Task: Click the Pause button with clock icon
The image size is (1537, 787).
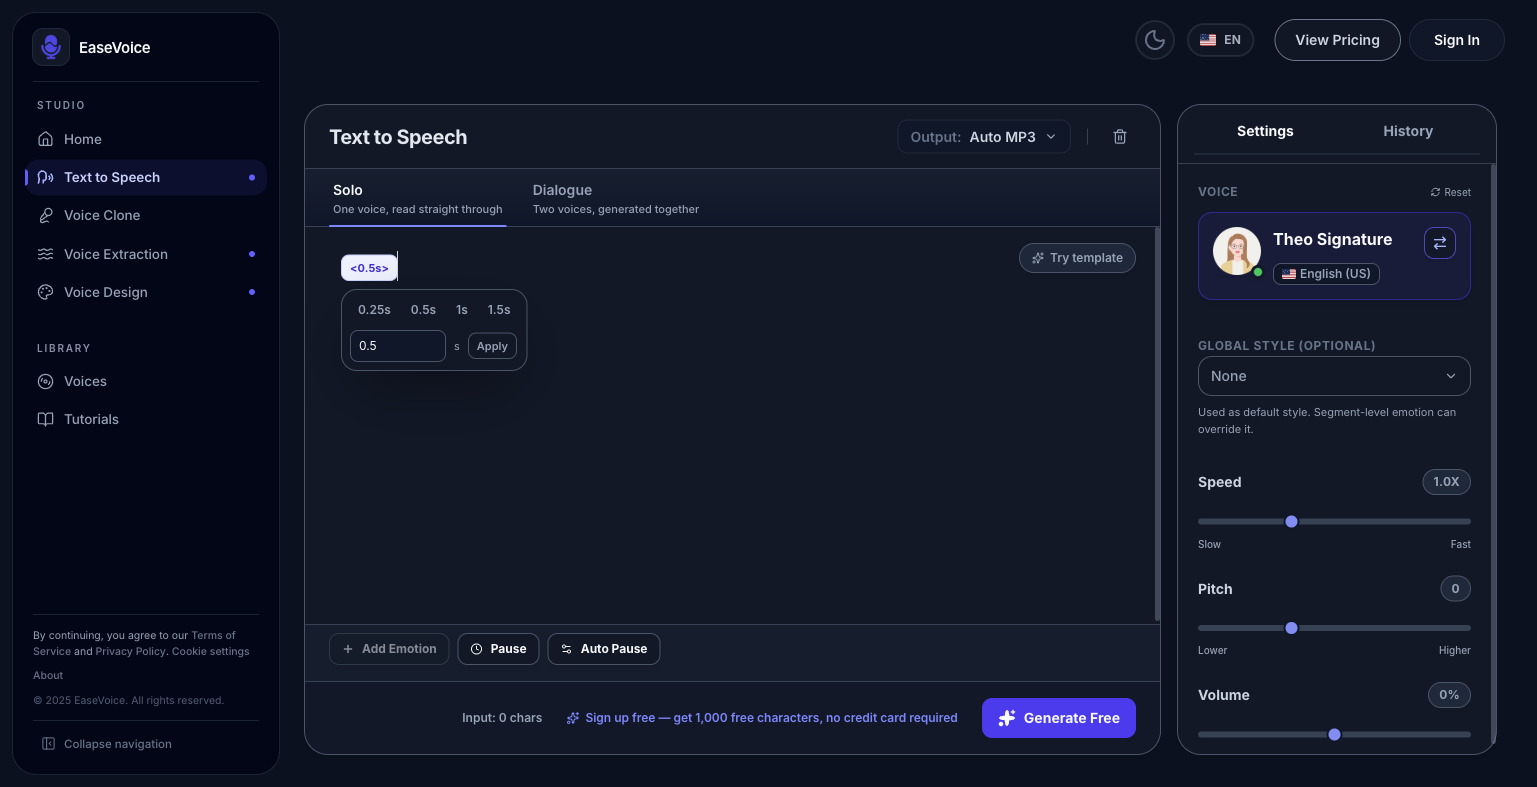Action: tap(498, 649)
